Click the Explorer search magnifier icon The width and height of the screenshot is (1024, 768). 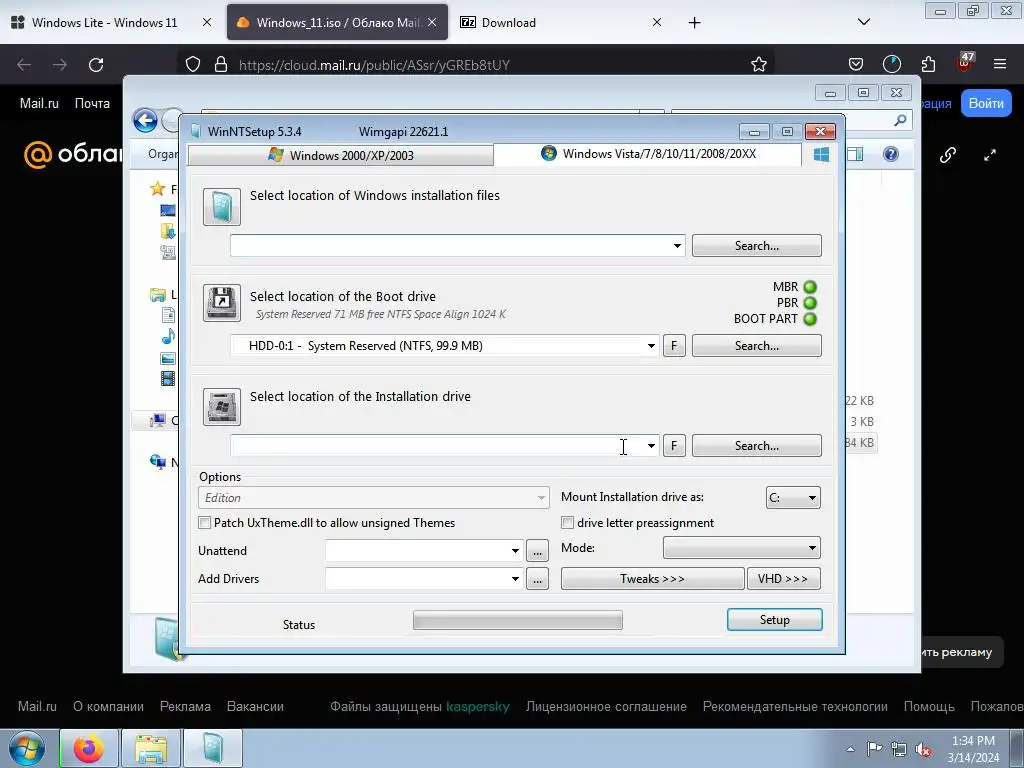tap(900, 120)
